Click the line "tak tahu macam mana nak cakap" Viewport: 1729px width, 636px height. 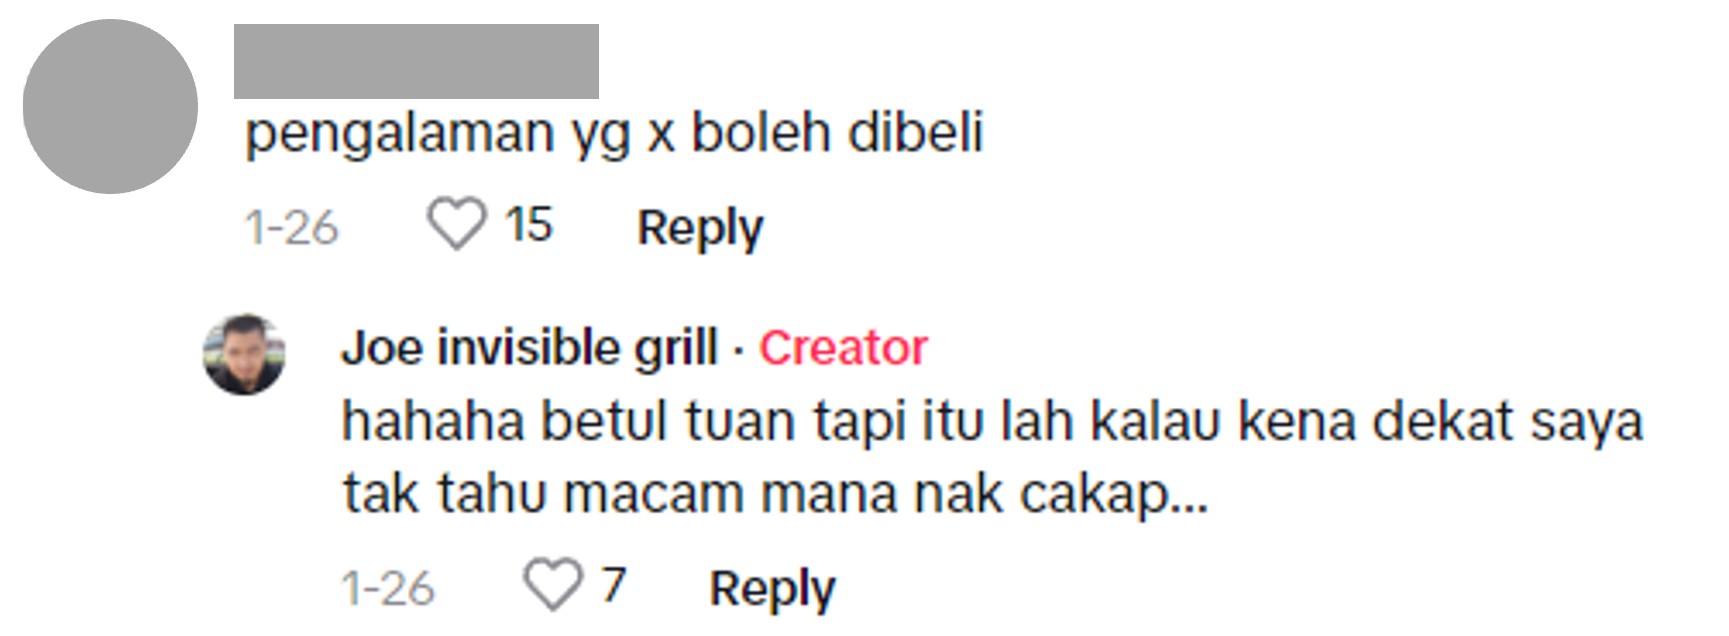pyautogui.click(x=755, y=494)
